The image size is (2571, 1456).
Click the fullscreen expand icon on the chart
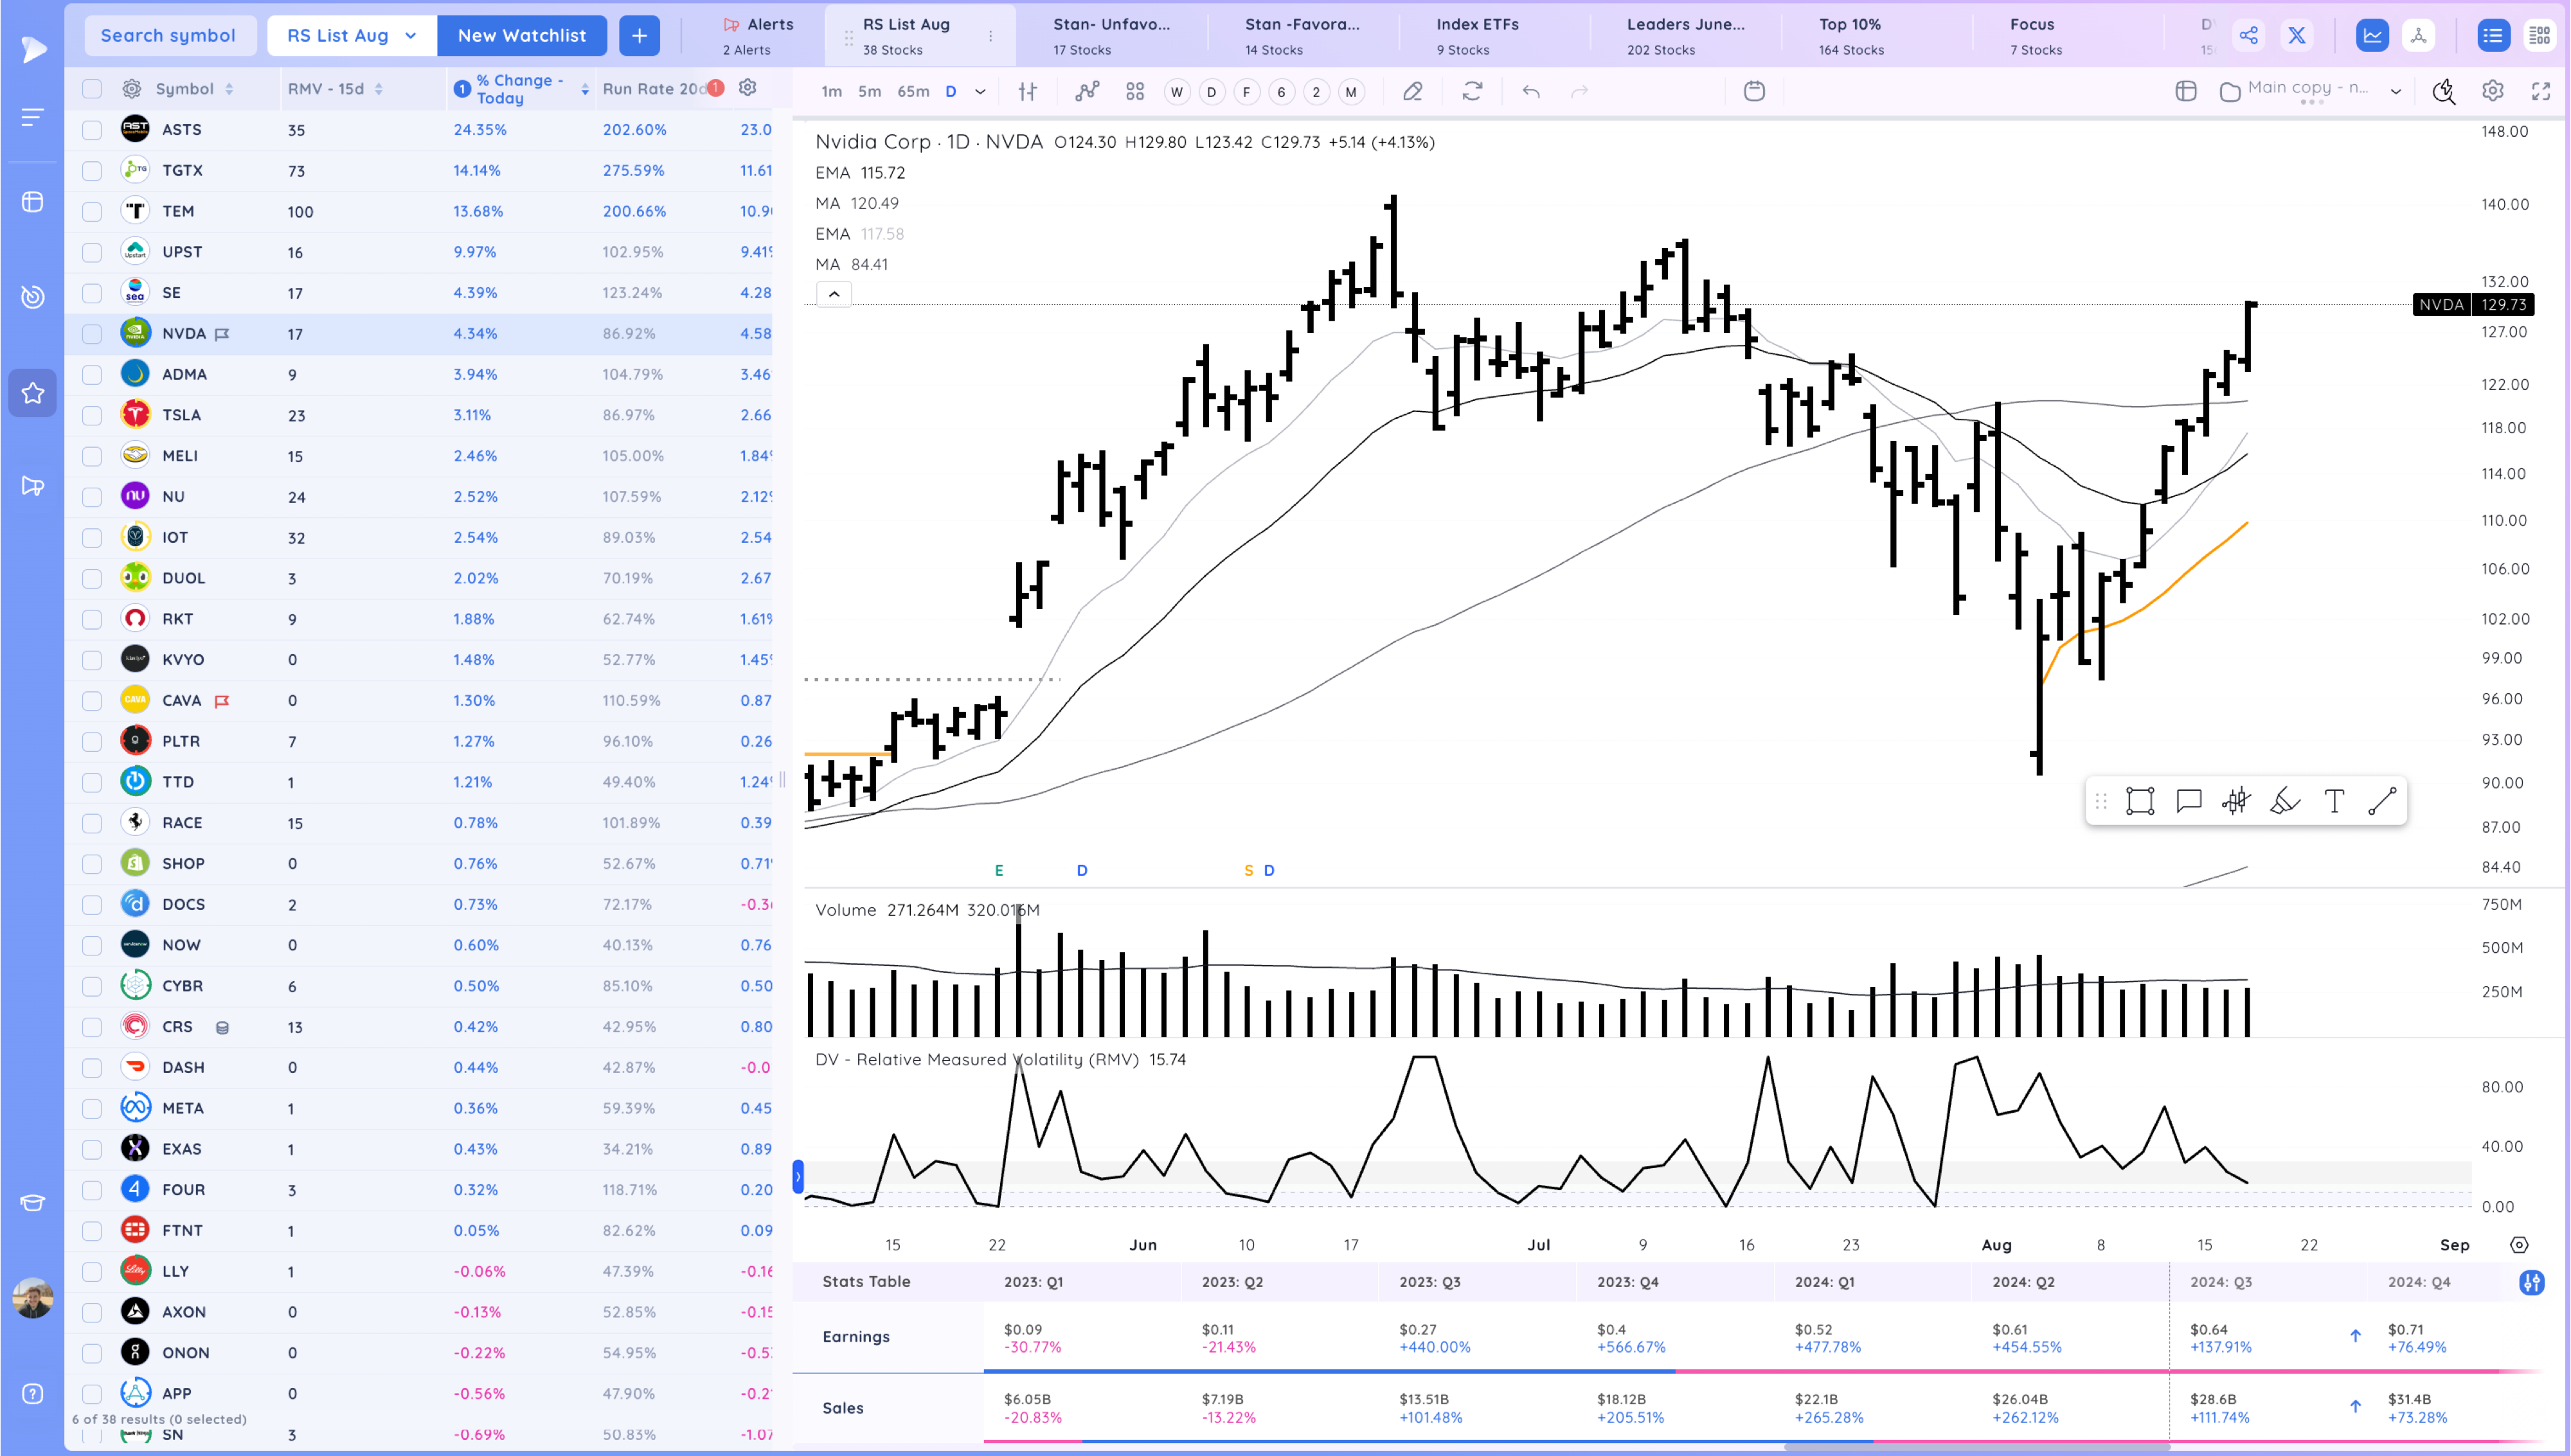2541,91
